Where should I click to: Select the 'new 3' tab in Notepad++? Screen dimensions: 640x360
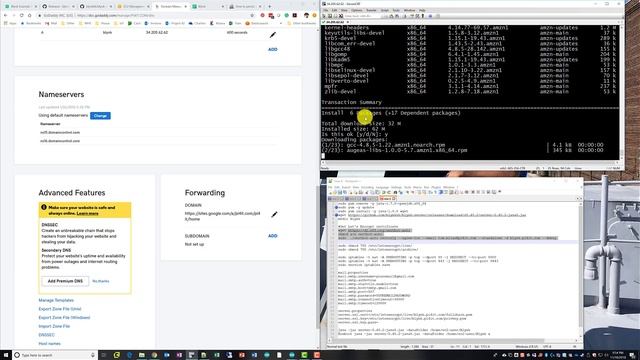387,198
